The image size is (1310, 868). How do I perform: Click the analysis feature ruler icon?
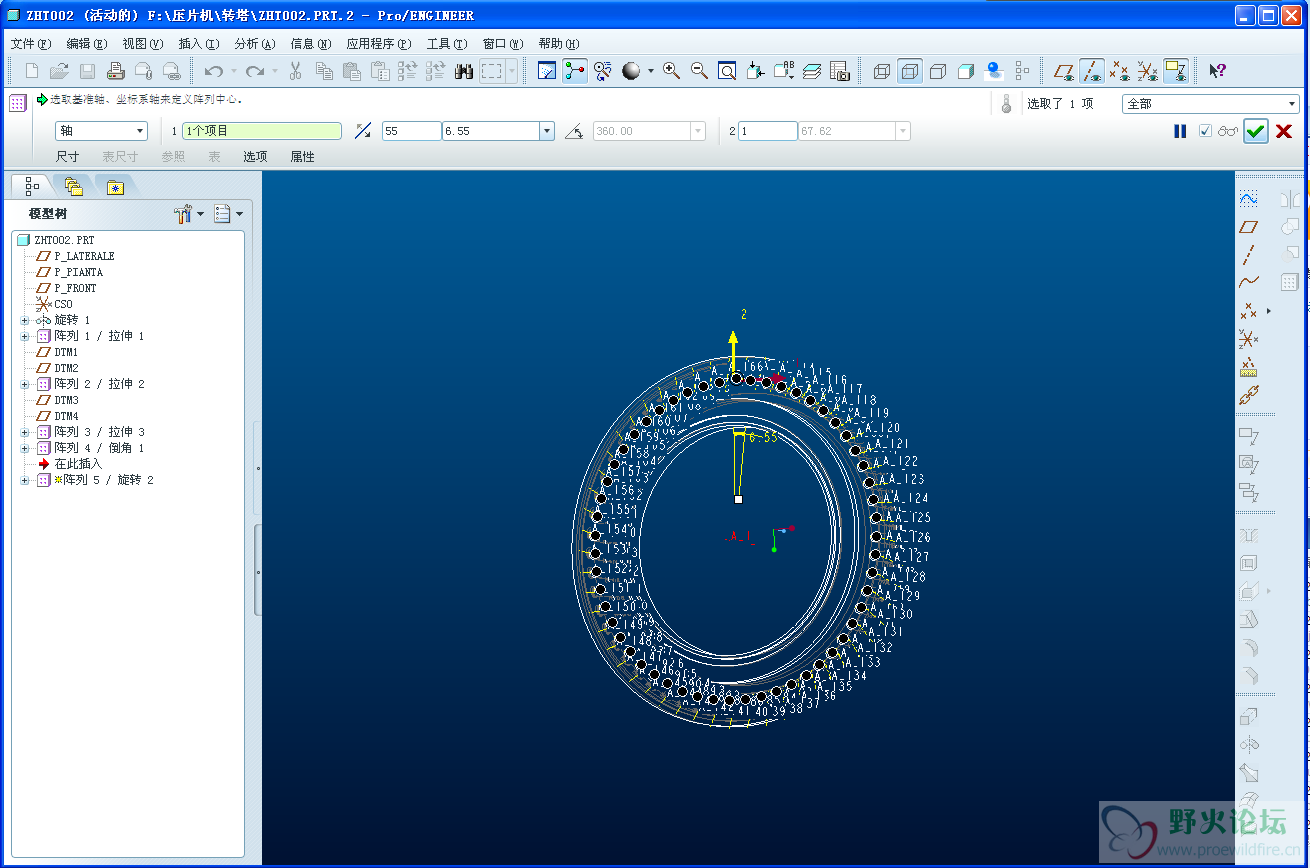point(1248,367)
